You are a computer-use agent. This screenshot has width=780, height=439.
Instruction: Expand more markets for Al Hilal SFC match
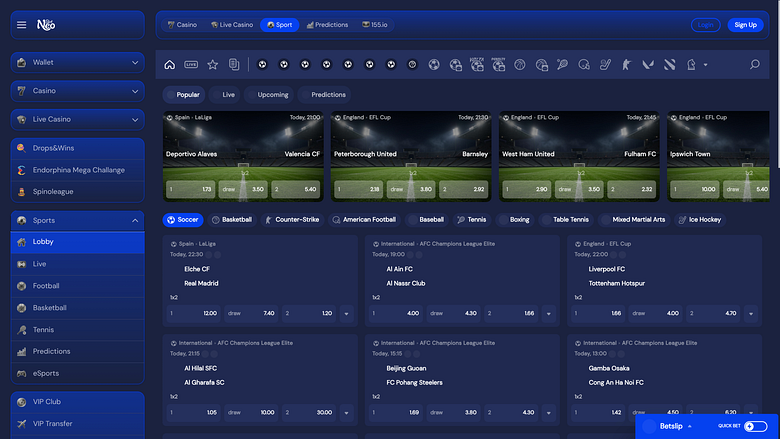point(347,413)
